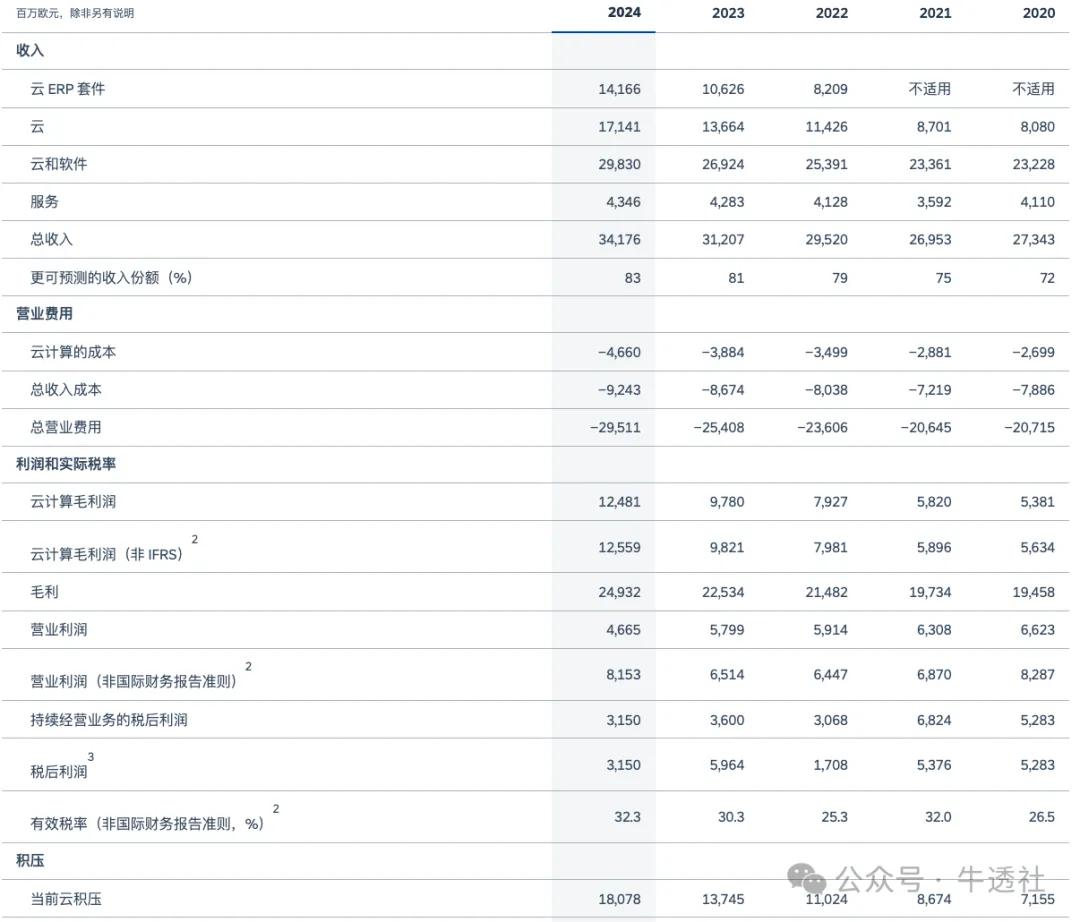Image resolution: width=1080 pixels, height=922 pixels.
Task: Click the 云和软件 row label
Action: coord(59,164)
